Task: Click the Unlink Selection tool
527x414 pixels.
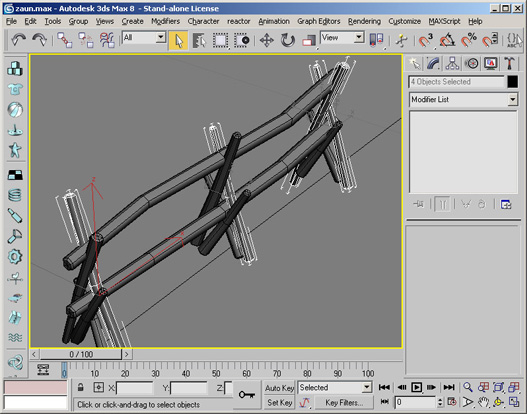Action: click(85, 40)
